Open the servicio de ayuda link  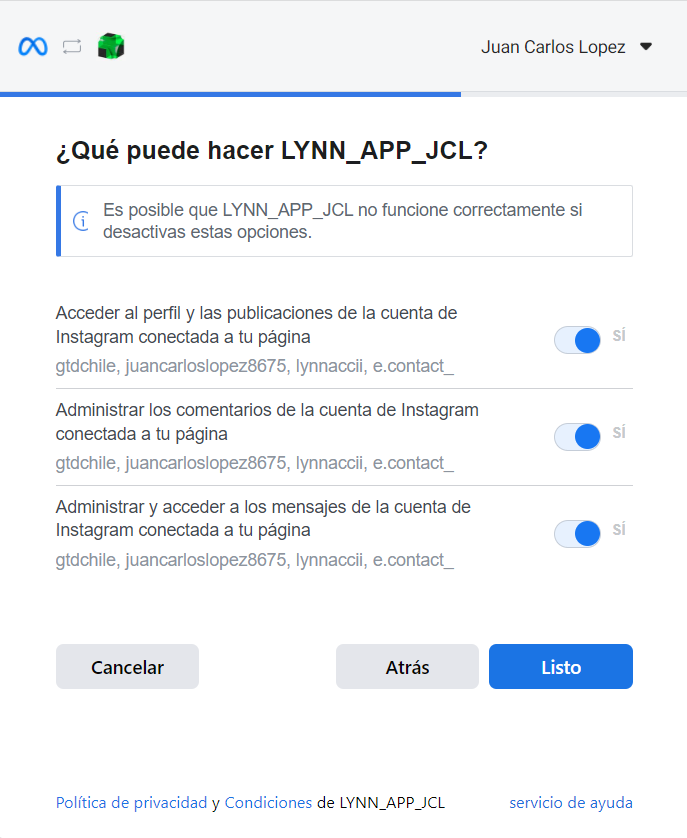(570, 803)
